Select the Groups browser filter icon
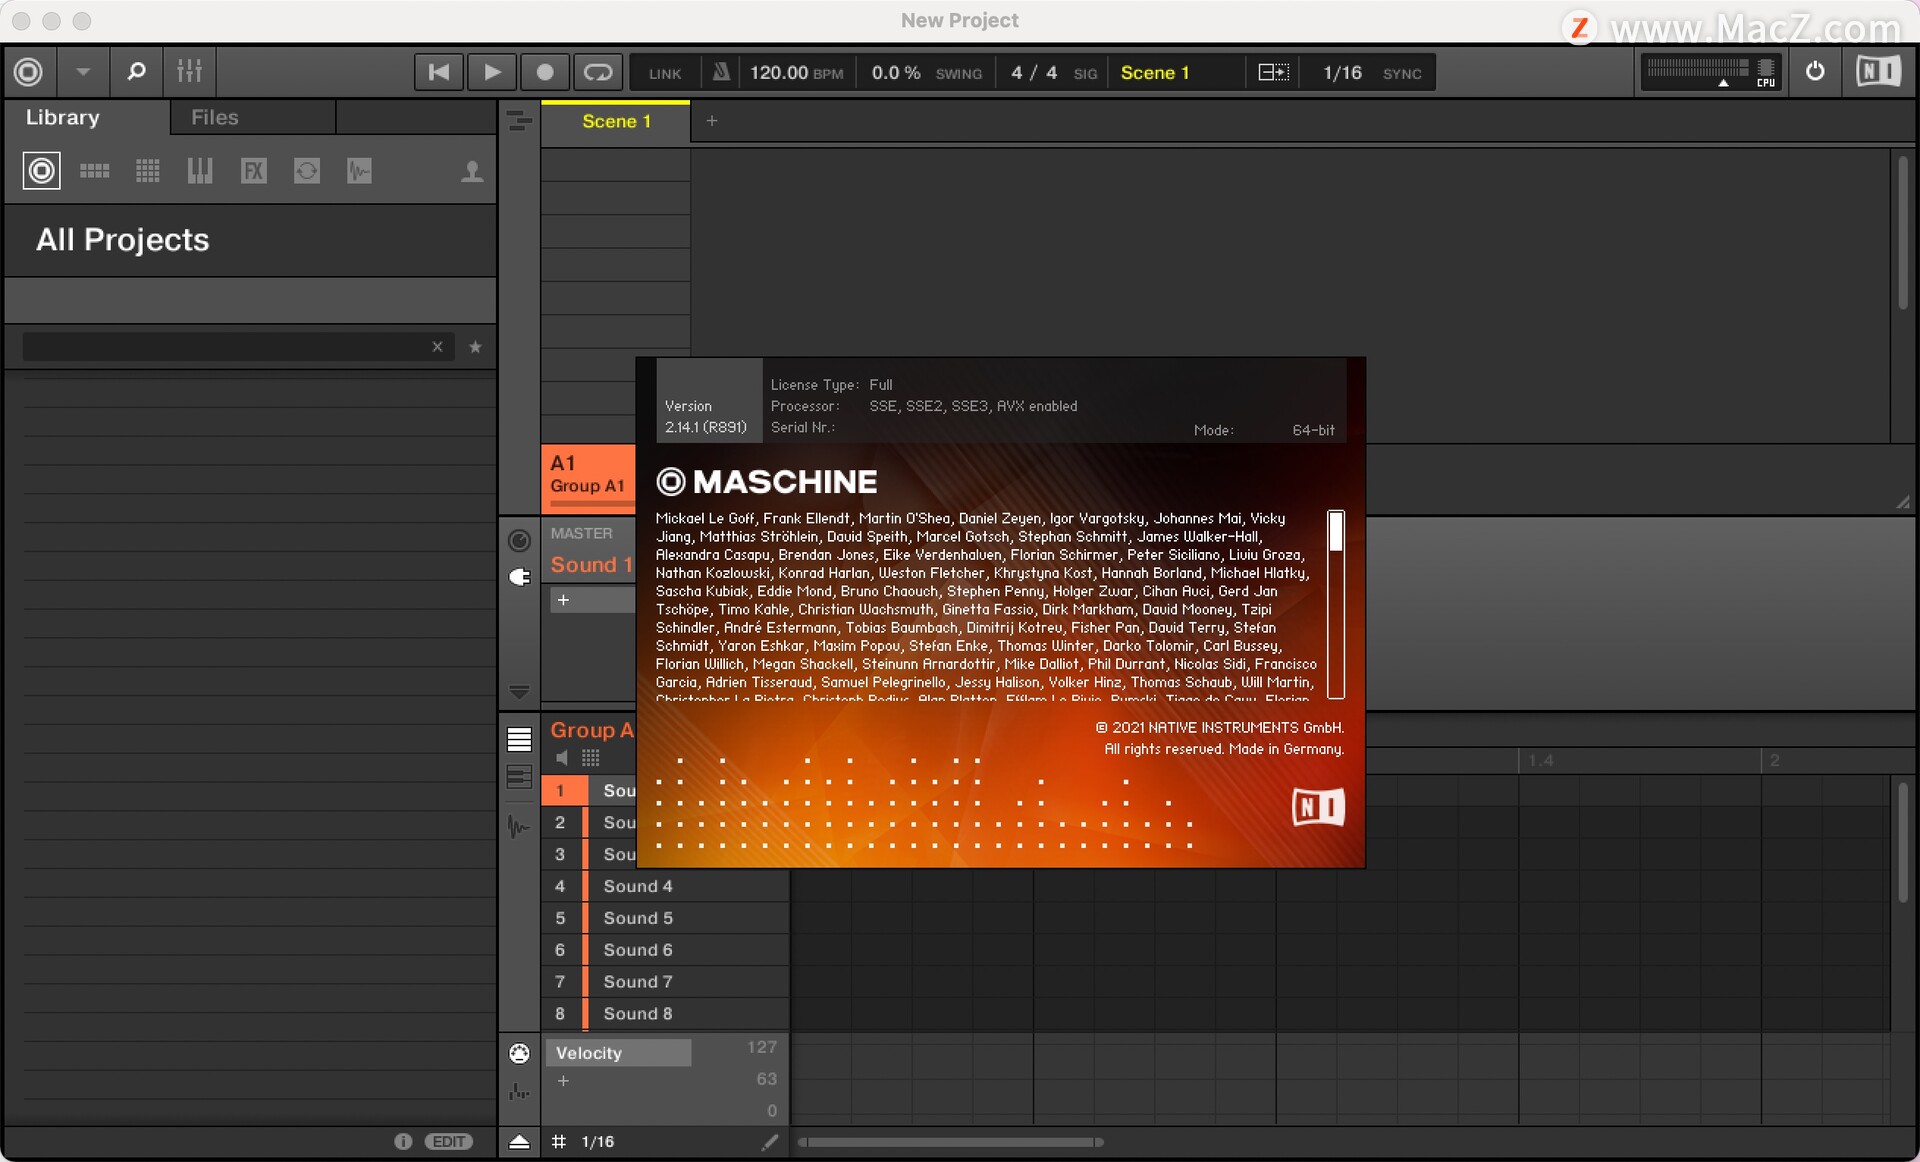Viewport: 1920px width, 1162px height. click(94, 171)
